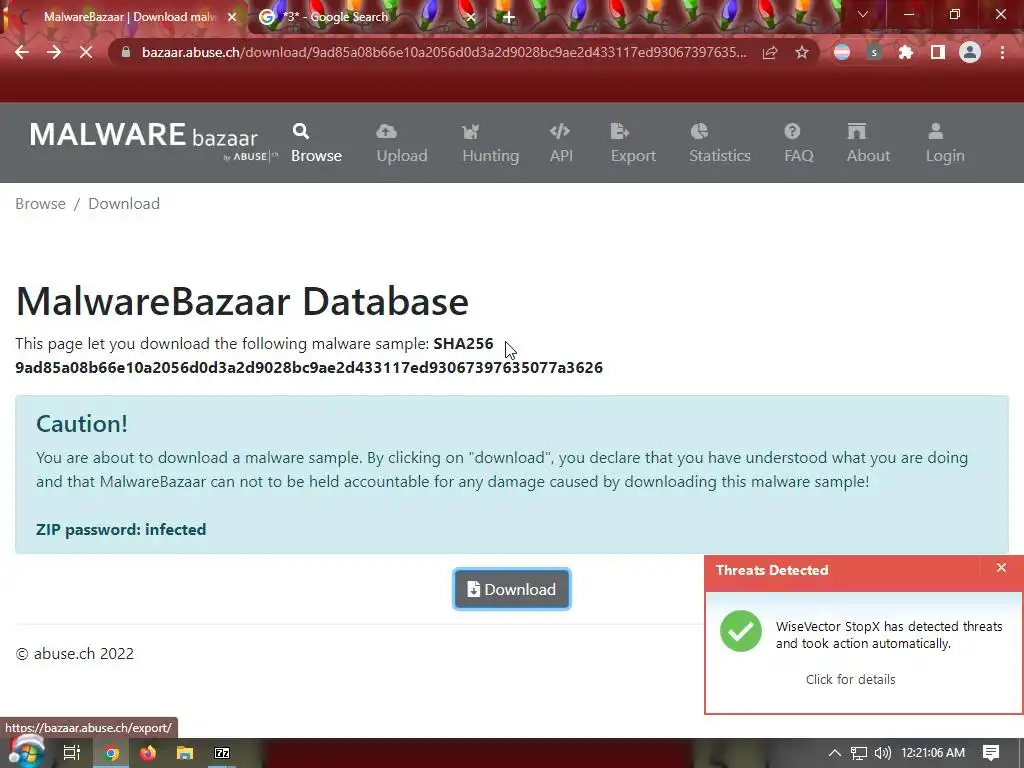Viewport: 1024px width, 768px height.
Task: Show hidden system tray icons
Action: pyautogui.click(x=835, y=753)
